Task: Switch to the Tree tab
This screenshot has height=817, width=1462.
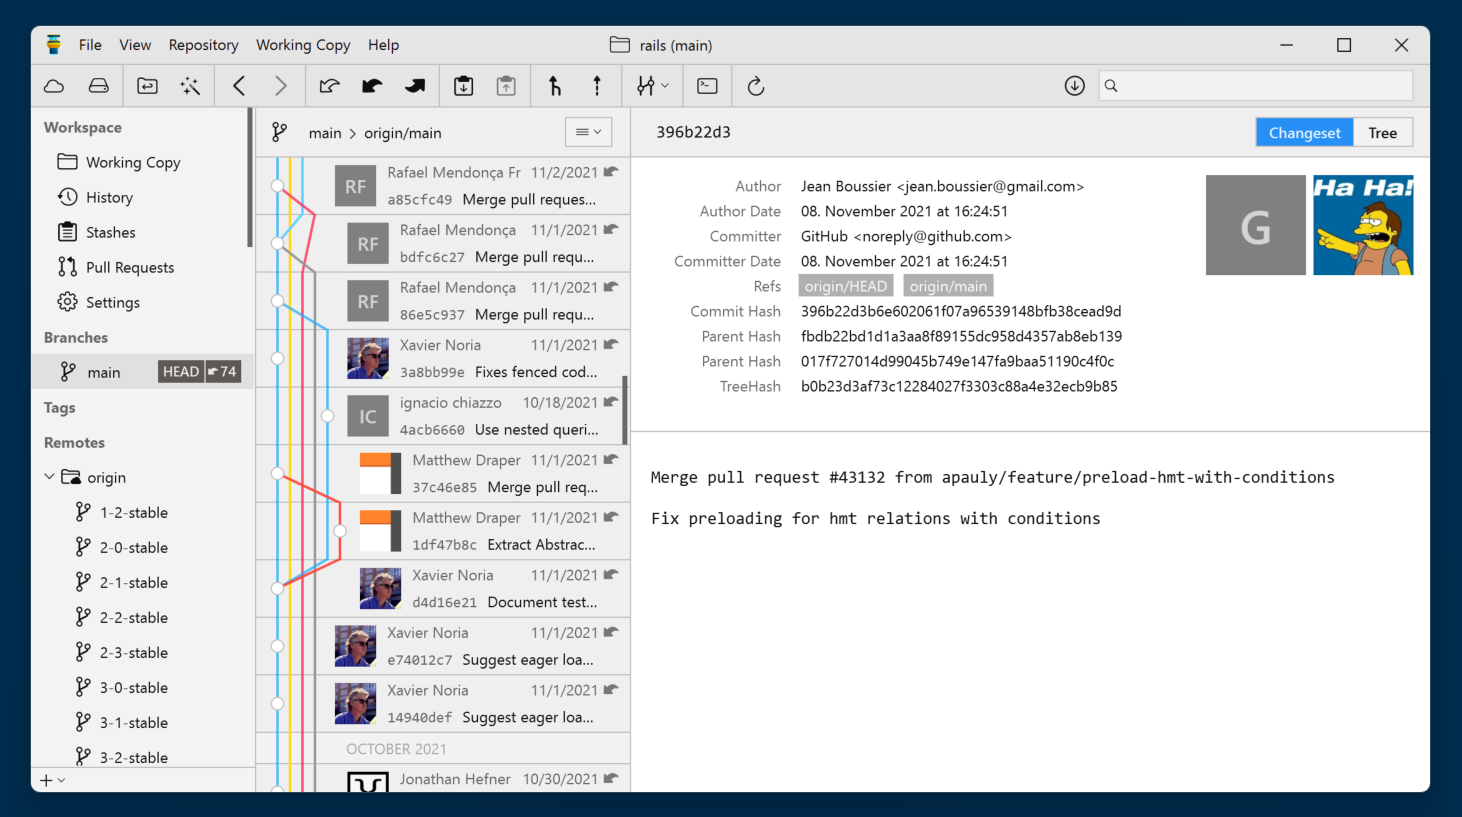Action: click(x=1382, y=131)
